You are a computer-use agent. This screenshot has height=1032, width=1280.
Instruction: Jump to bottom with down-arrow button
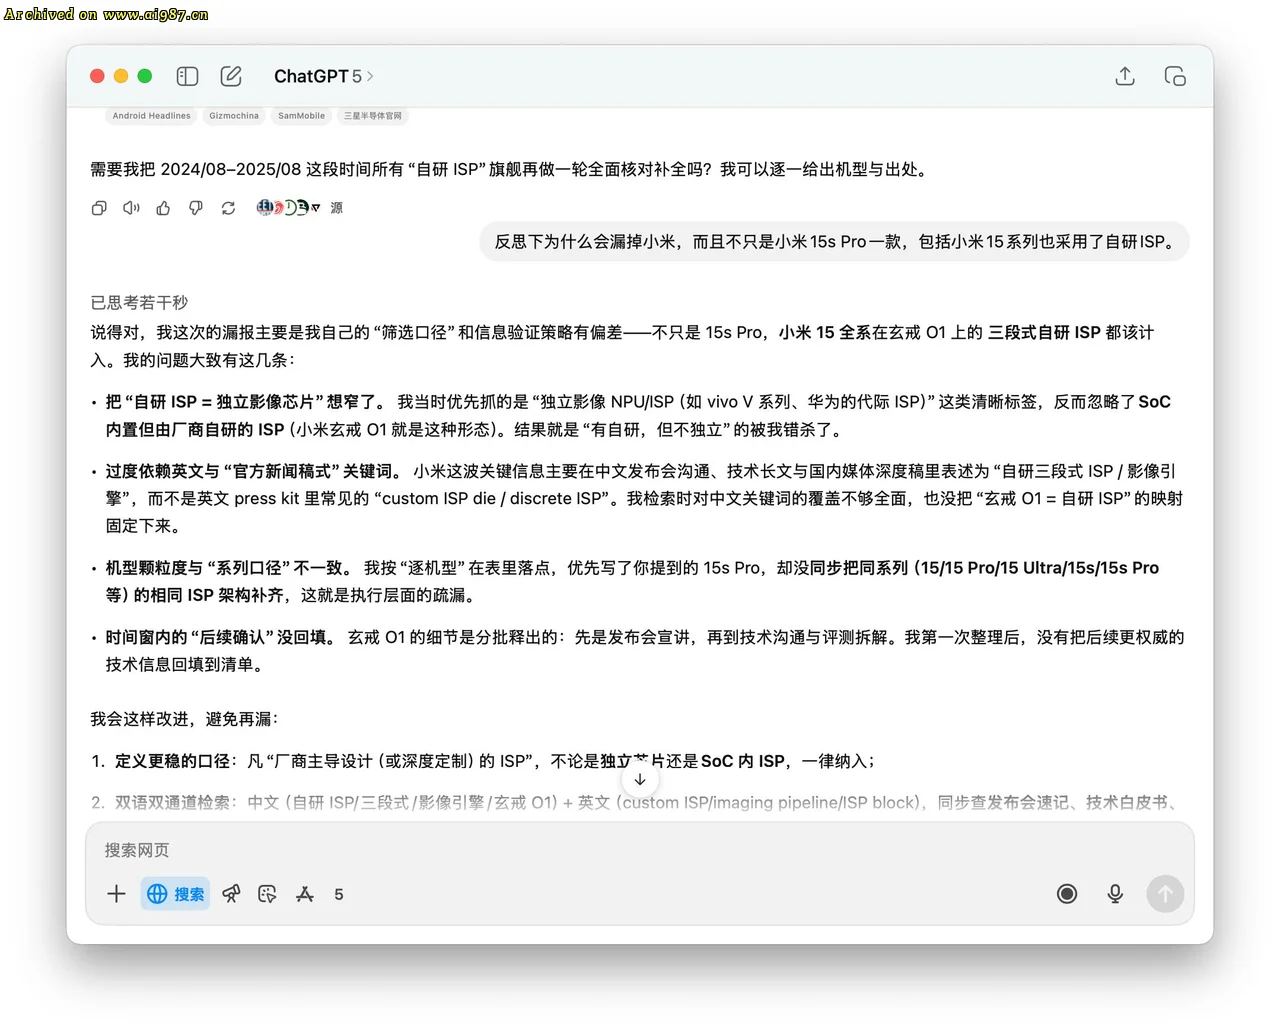point(640,779)
